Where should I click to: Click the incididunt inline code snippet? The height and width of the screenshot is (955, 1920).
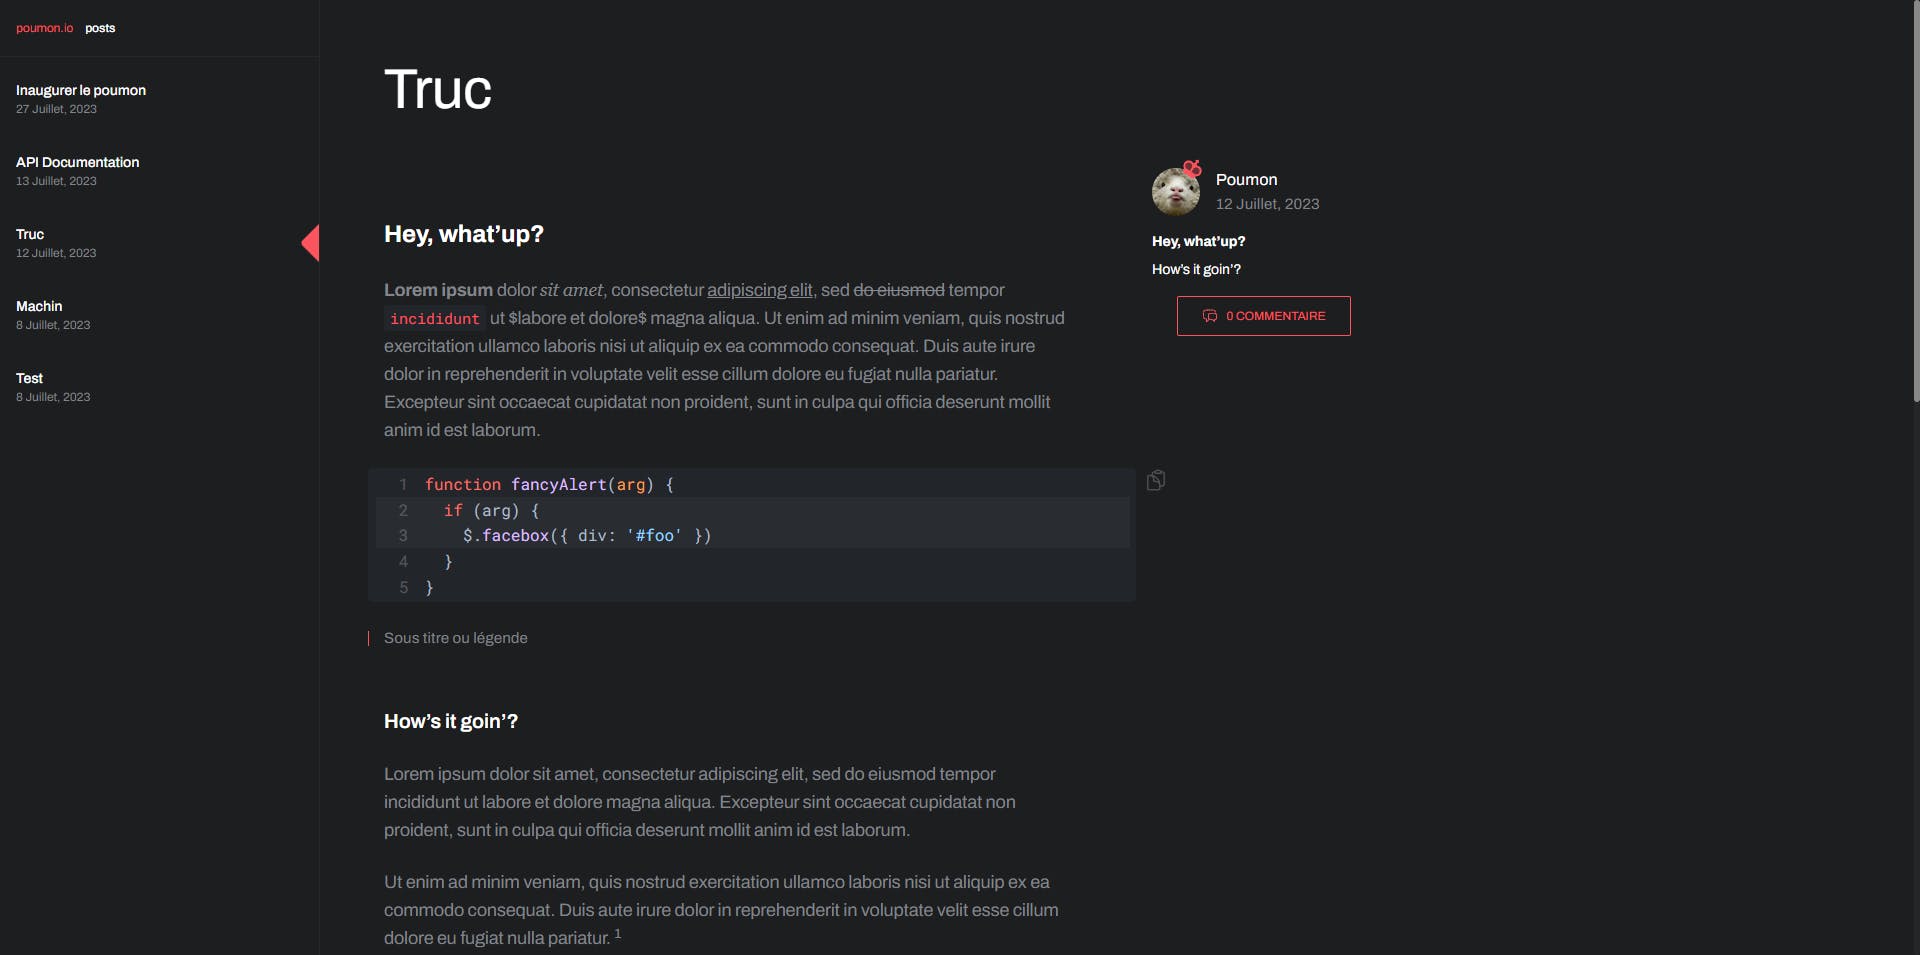coord(434,319)
